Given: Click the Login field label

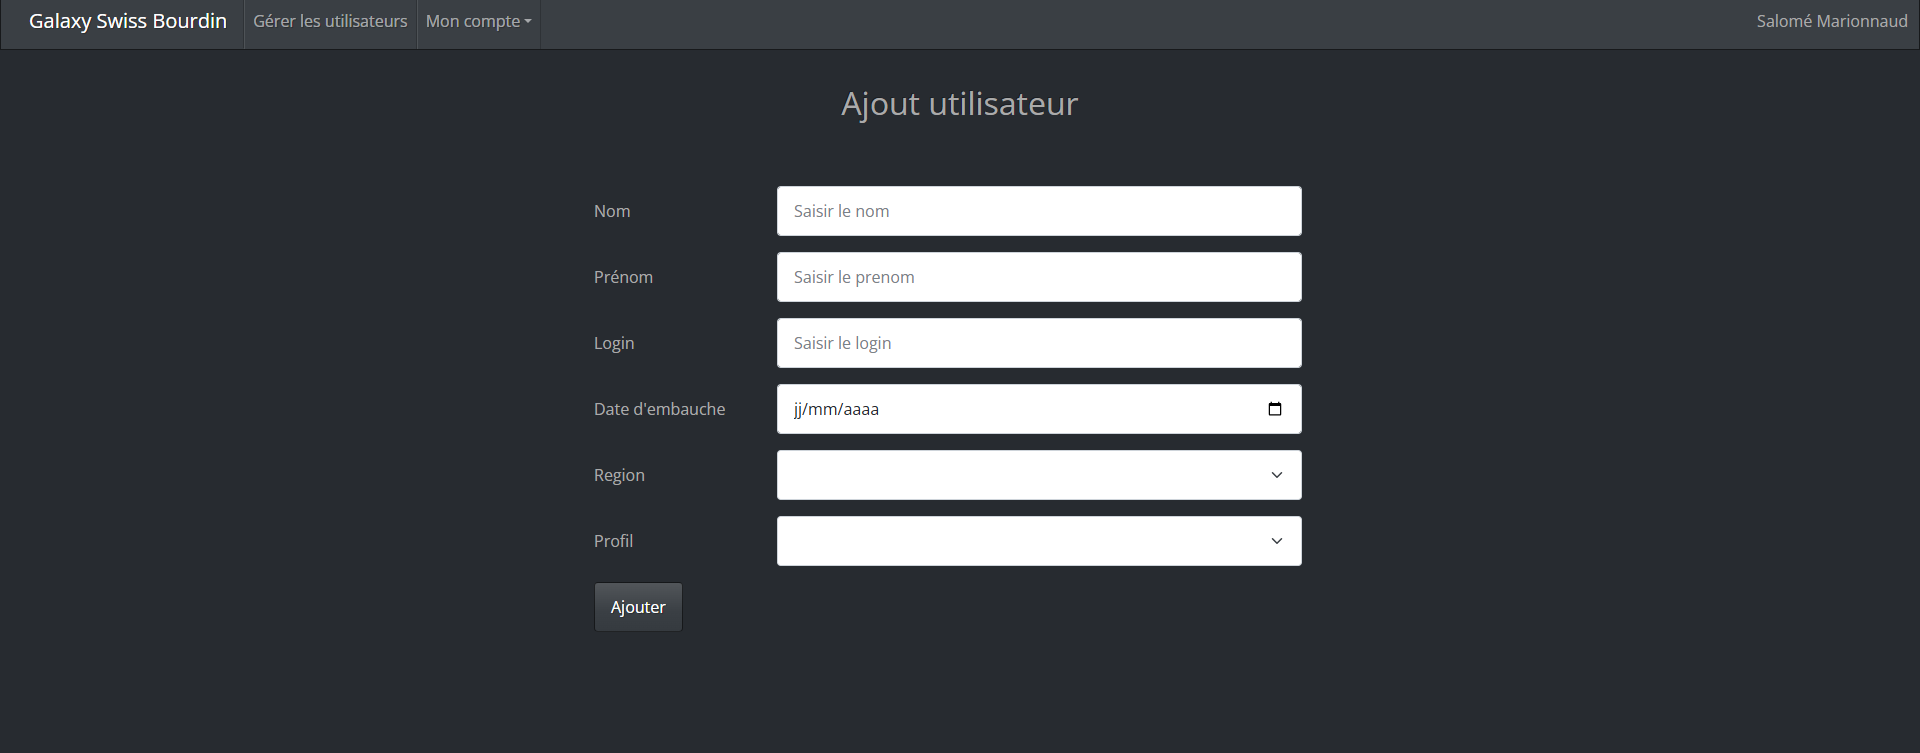Looking at the screenshot, I should [614, 343].
